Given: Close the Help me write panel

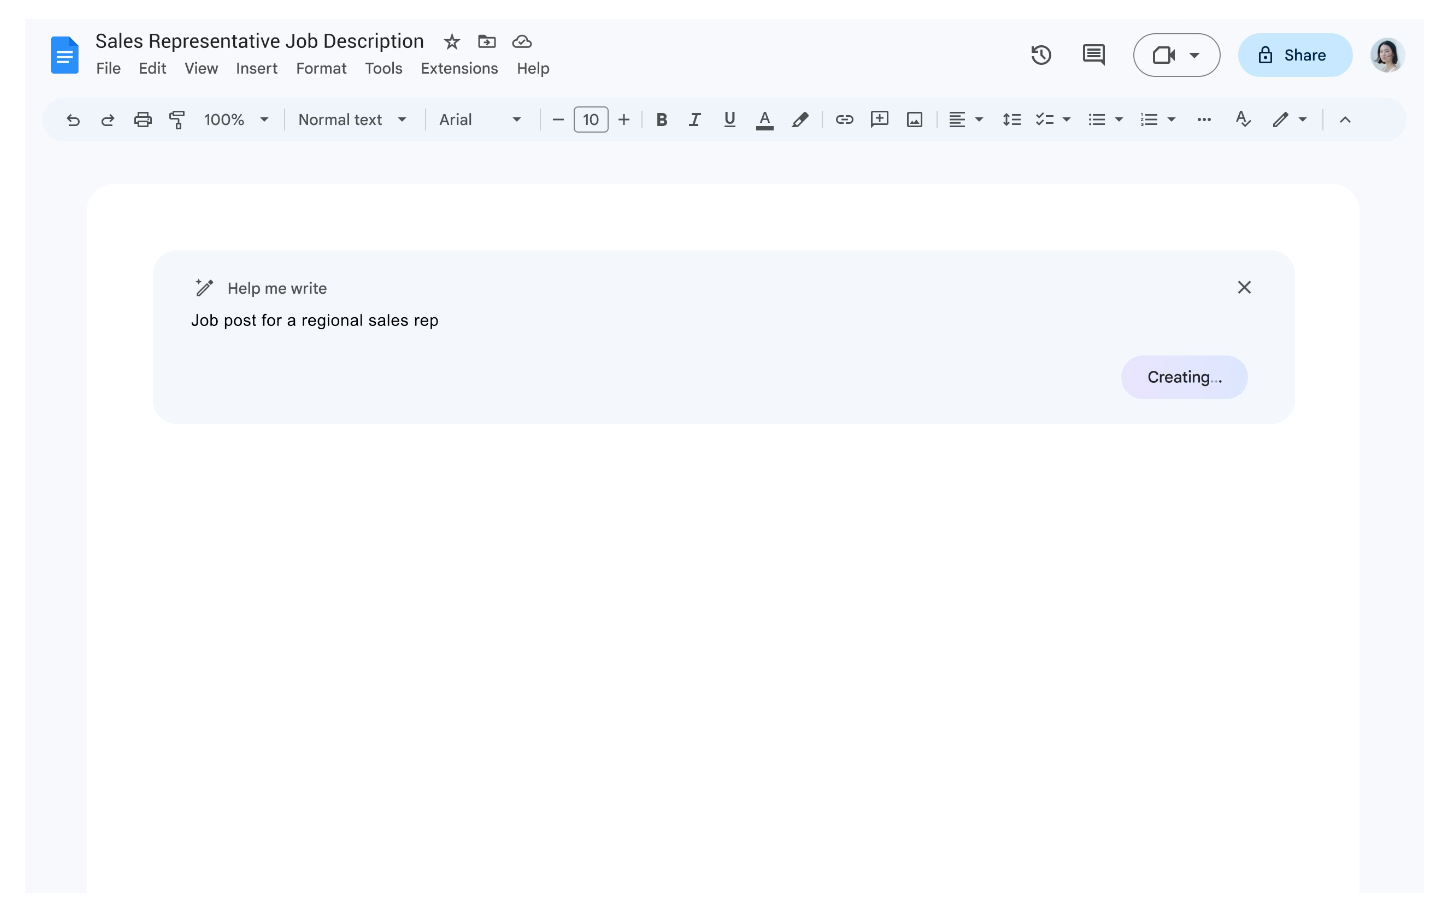Looking at the screenshot, I should pyautogui.click(x=1244, y=288).
